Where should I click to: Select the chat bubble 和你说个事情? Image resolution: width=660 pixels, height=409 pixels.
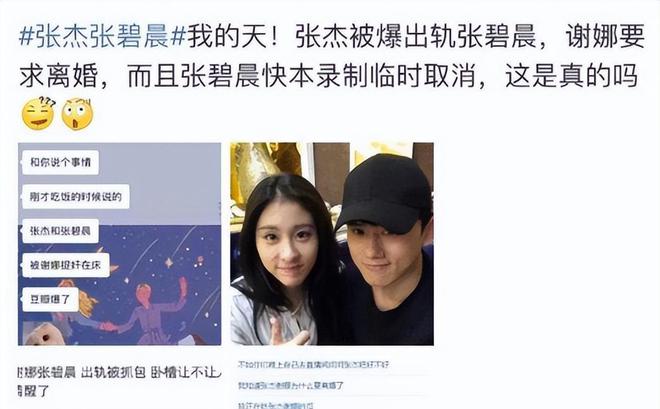[61, 162]
